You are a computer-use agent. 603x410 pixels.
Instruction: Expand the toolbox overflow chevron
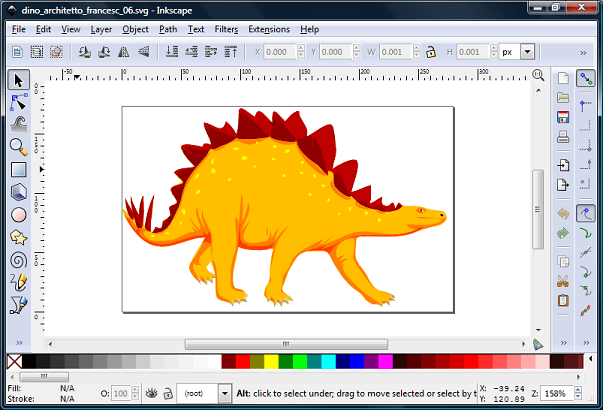pyautogui.click(x=19, y=343)
